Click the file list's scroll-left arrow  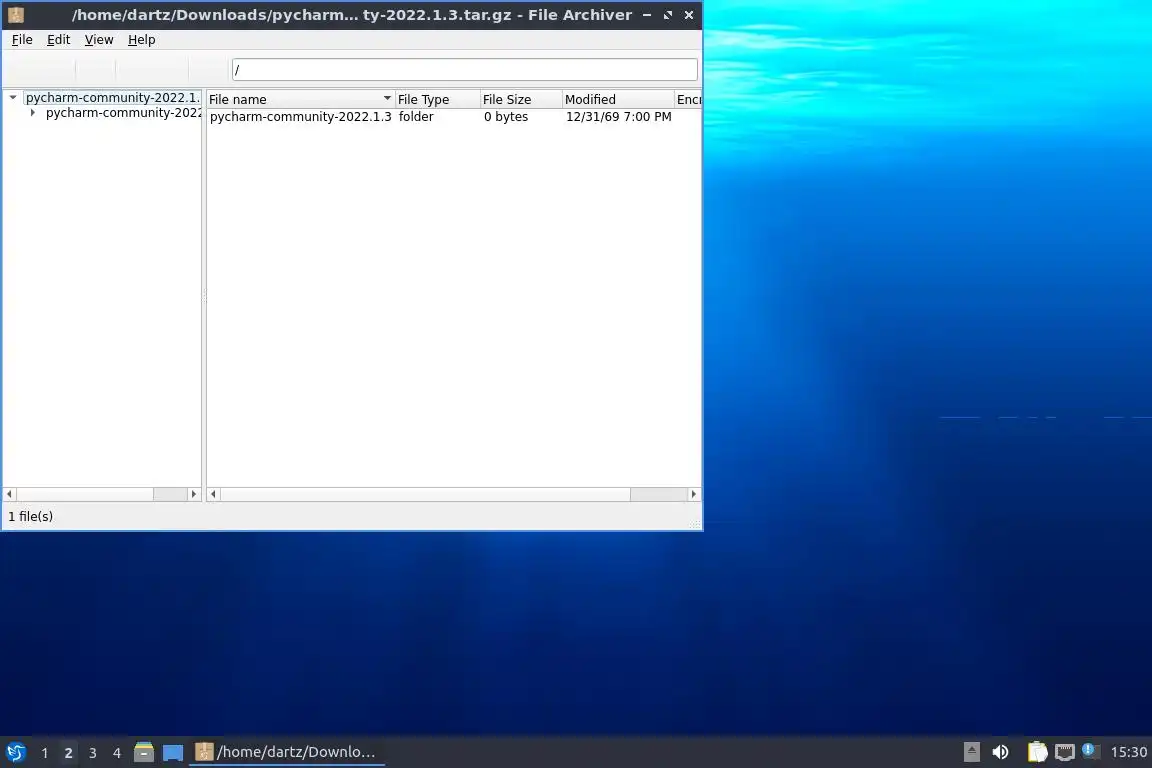point(213,494)
